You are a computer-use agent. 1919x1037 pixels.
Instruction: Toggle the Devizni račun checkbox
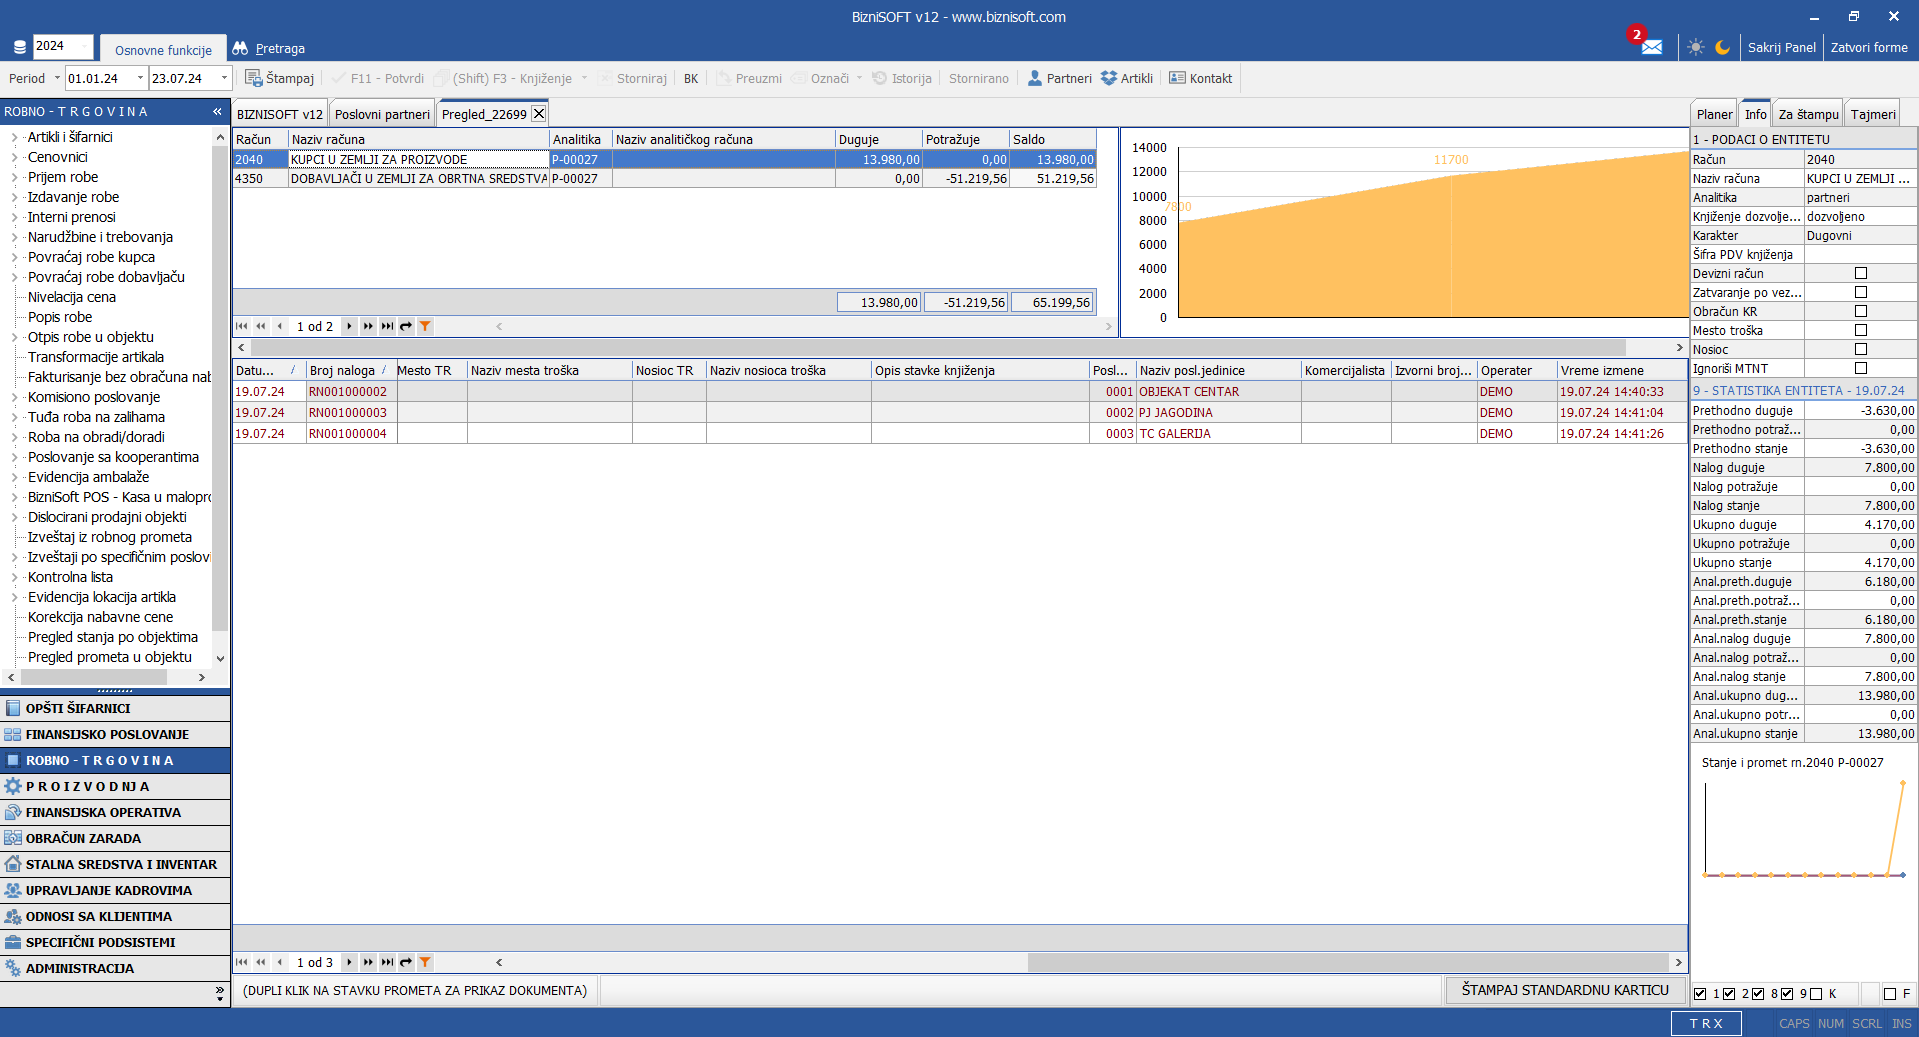click(1860, 273)
